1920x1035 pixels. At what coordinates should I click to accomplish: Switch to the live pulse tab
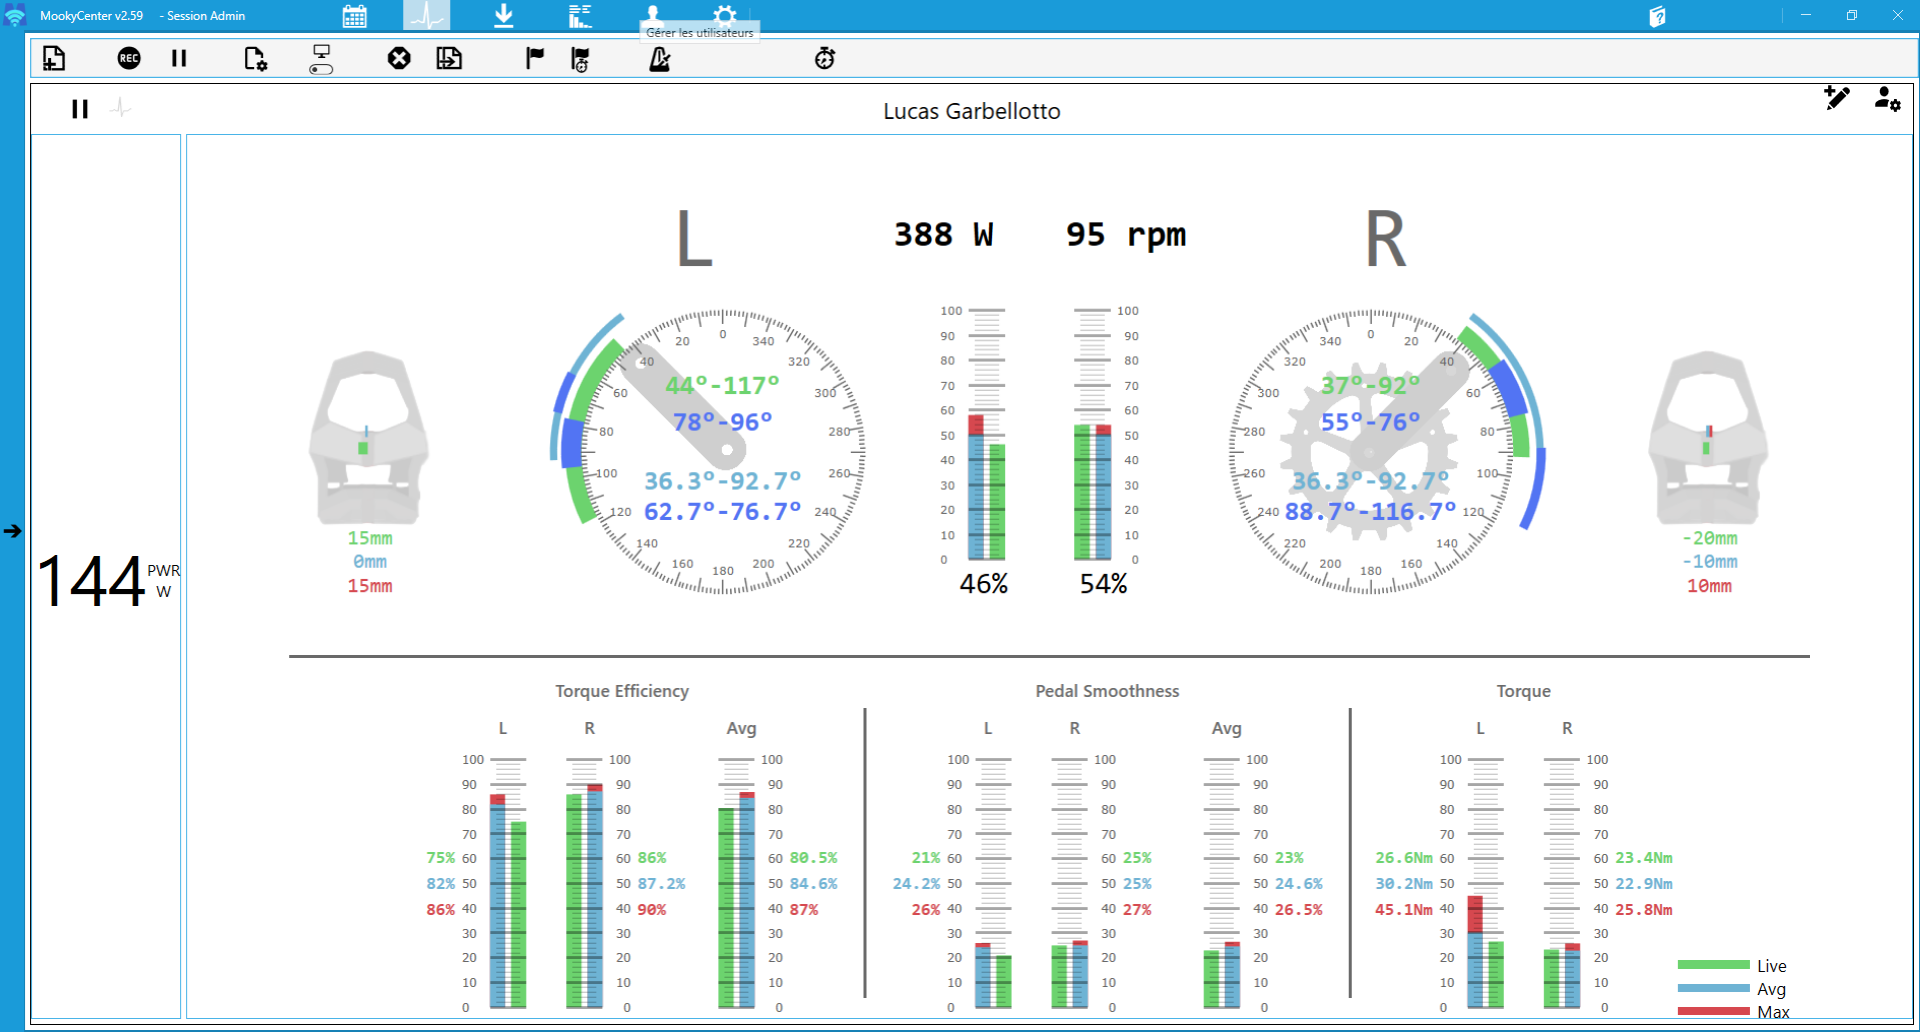427,16
